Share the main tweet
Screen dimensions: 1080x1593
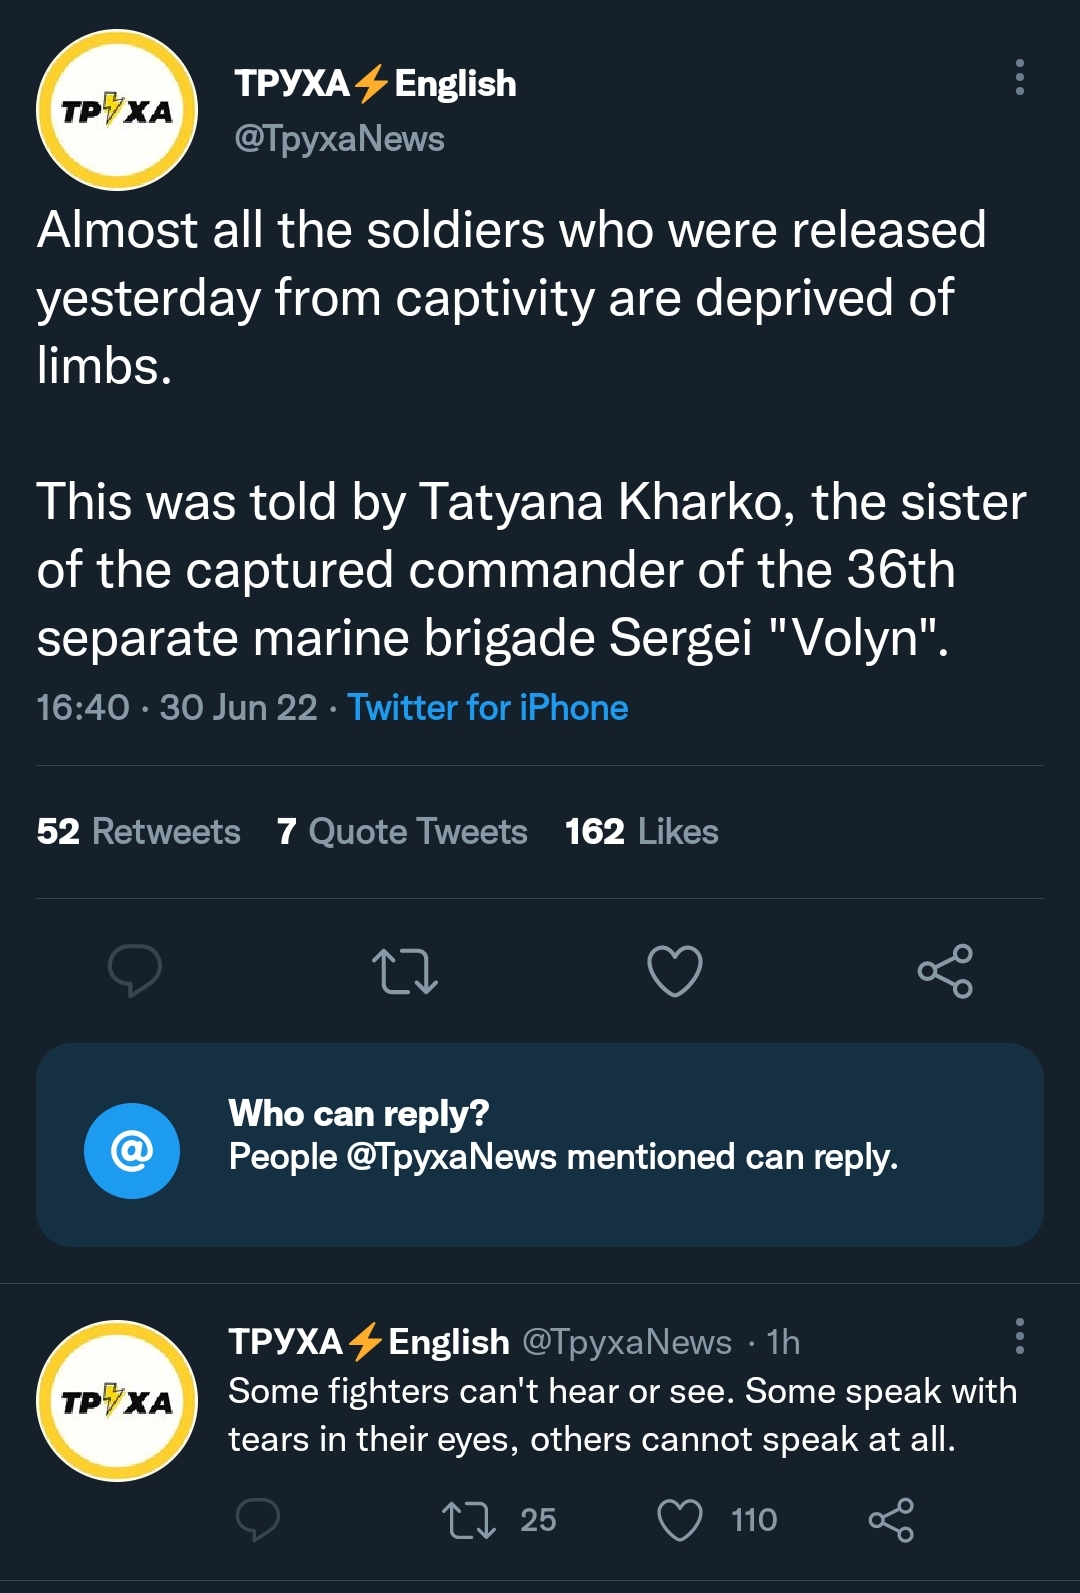(x=945, y=971)
